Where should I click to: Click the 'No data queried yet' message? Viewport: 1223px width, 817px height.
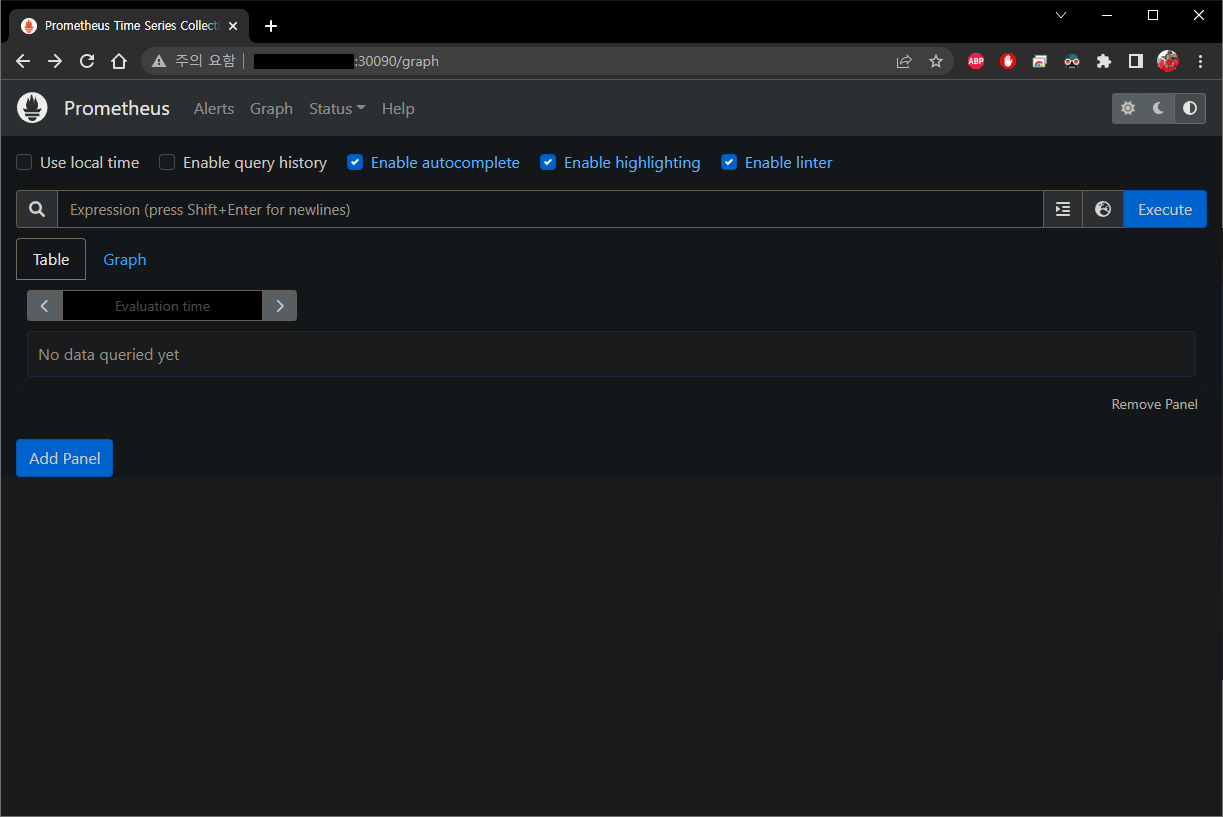[109, 354]
